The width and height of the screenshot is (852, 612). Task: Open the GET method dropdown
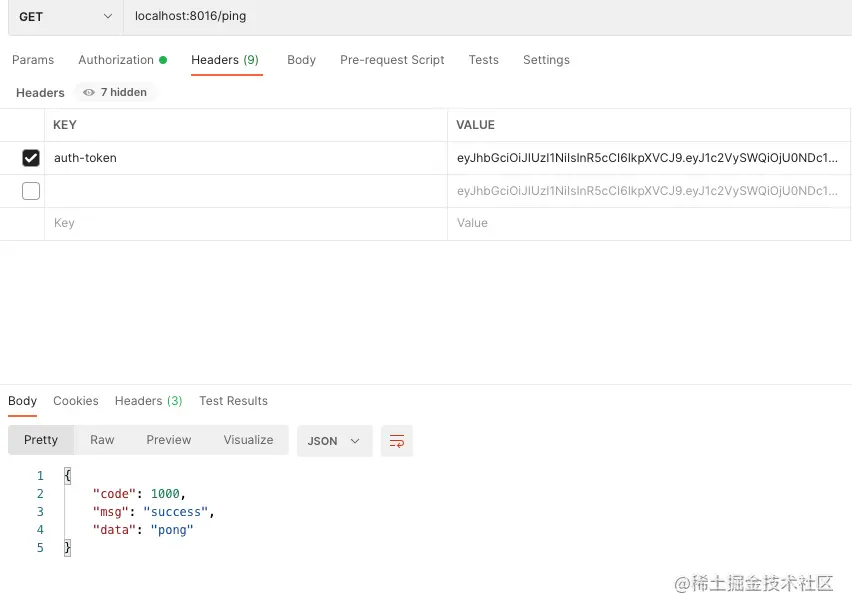click(66, 17)
